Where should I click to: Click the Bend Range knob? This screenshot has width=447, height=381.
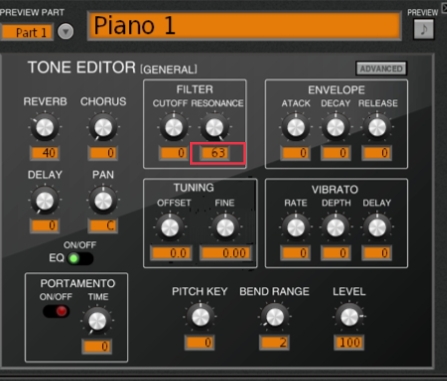pos(275,317)
